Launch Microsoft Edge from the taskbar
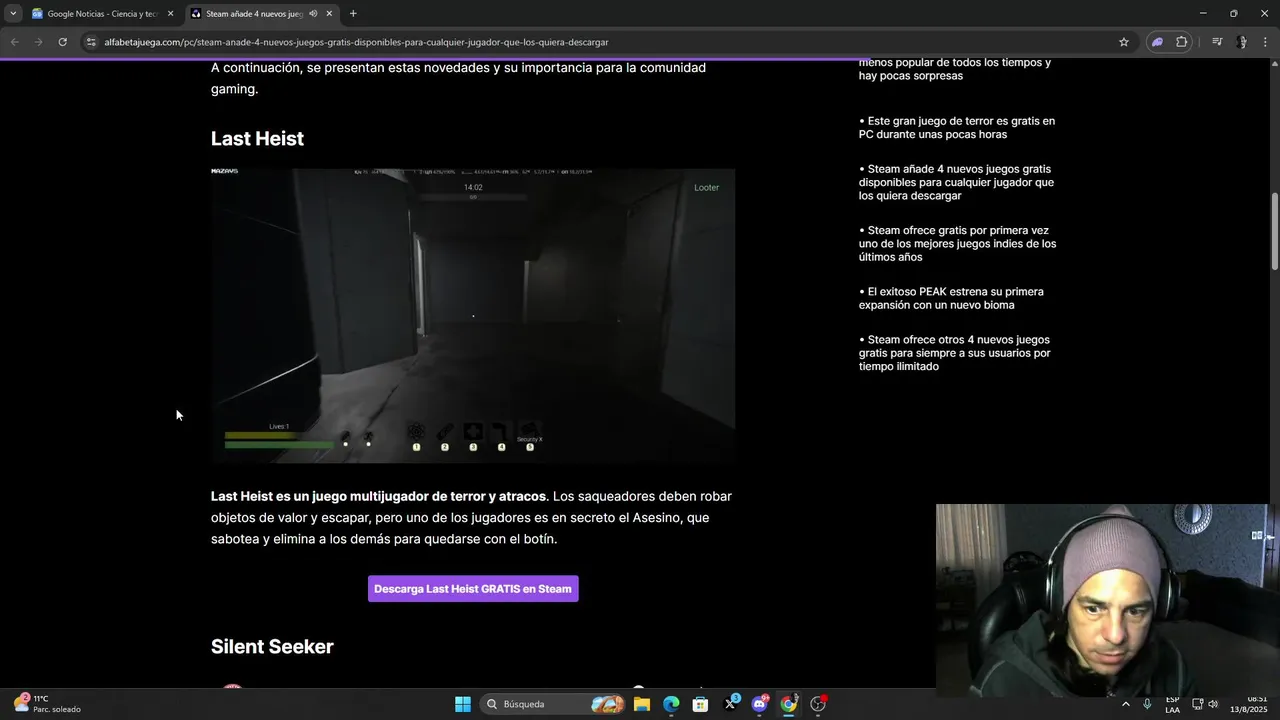The width and height of the screenshot is (1280, 720). pyautogui.click(x=671, y=704)
